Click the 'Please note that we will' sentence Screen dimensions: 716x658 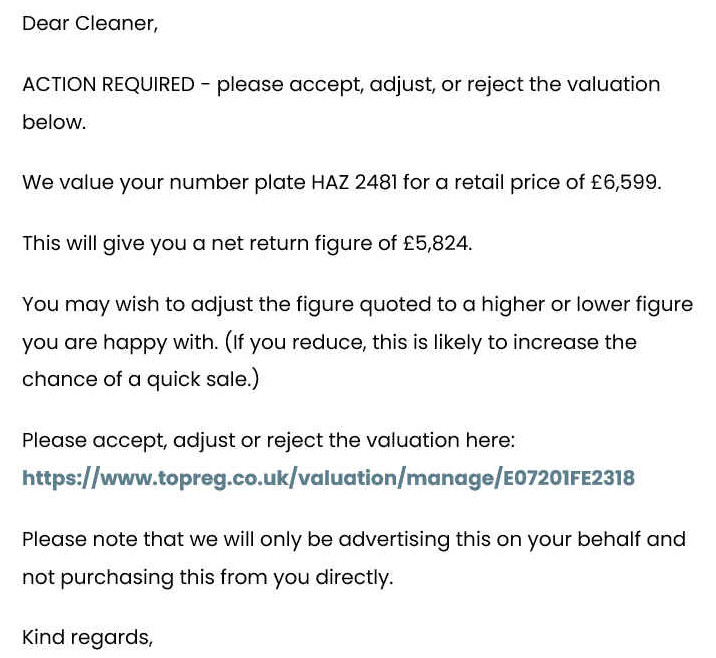[x=138, y=539]
